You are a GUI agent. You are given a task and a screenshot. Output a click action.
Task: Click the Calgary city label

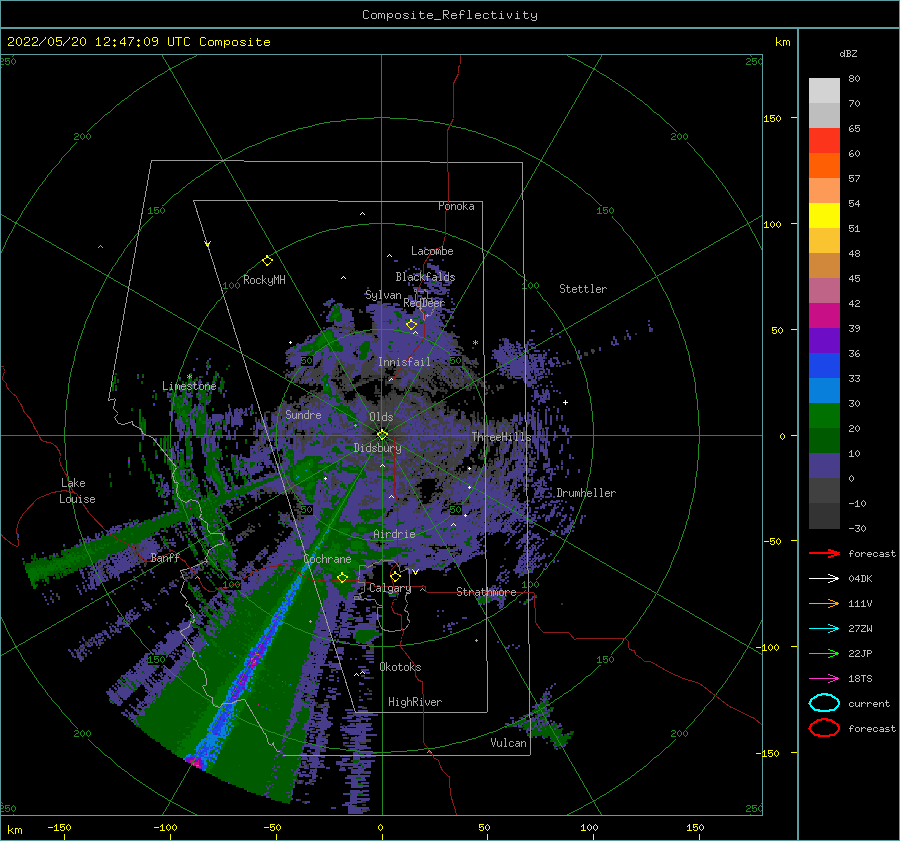390,588
